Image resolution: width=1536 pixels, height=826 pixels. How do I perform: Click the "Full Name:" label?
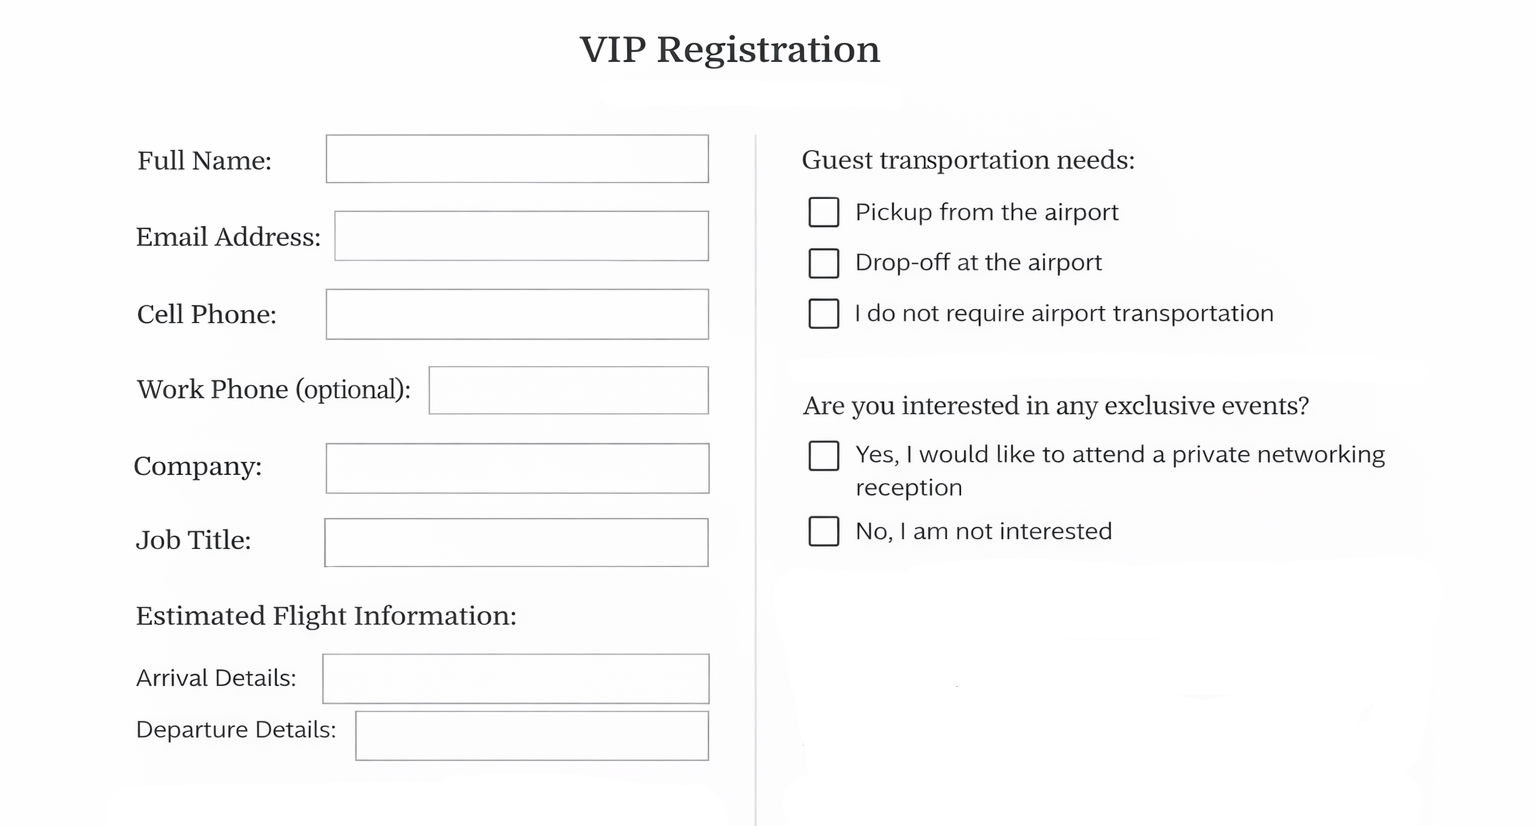(204, 160)
